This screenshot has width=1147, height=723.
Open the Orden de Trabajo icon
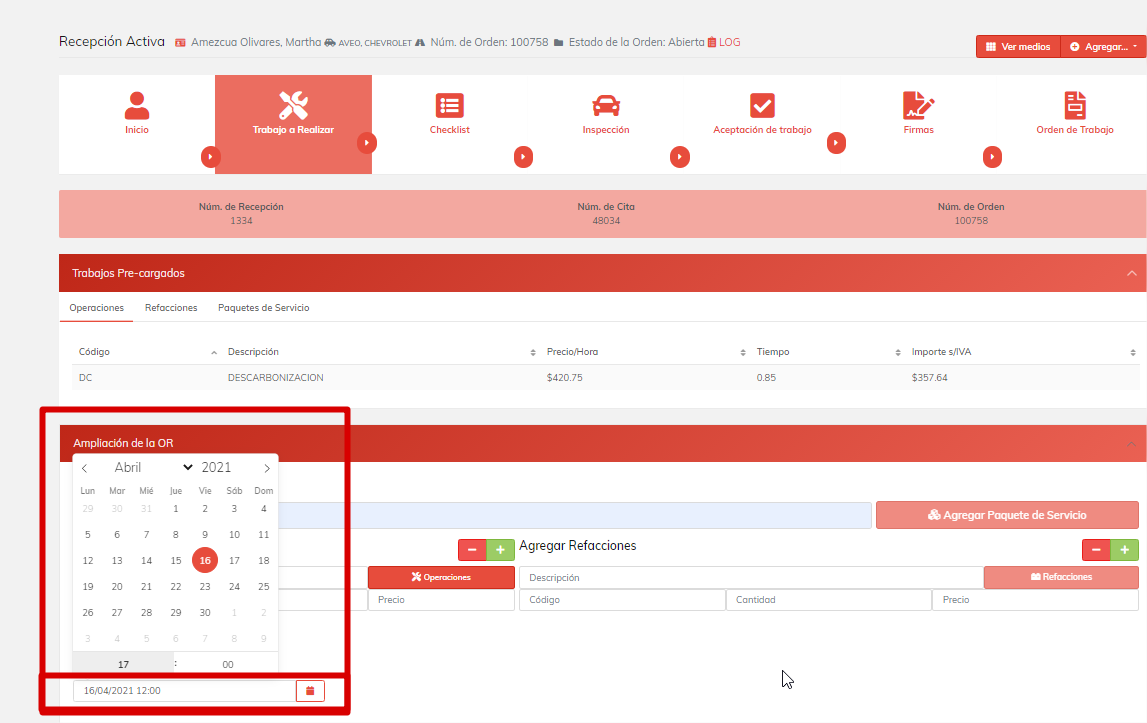1074,105
